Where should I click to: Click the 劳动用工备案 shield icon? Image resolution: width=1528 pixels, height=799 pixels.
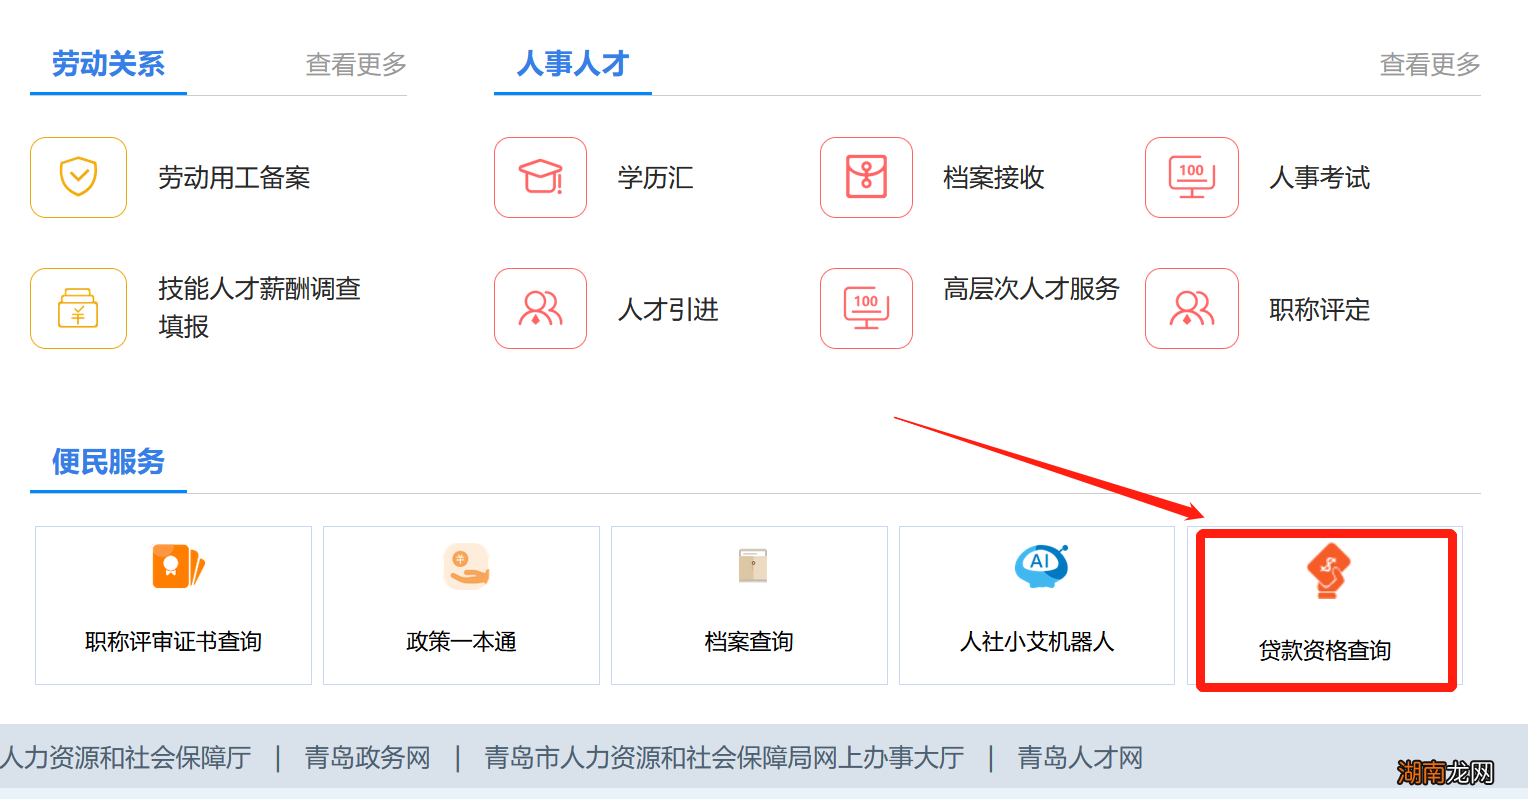78,178
